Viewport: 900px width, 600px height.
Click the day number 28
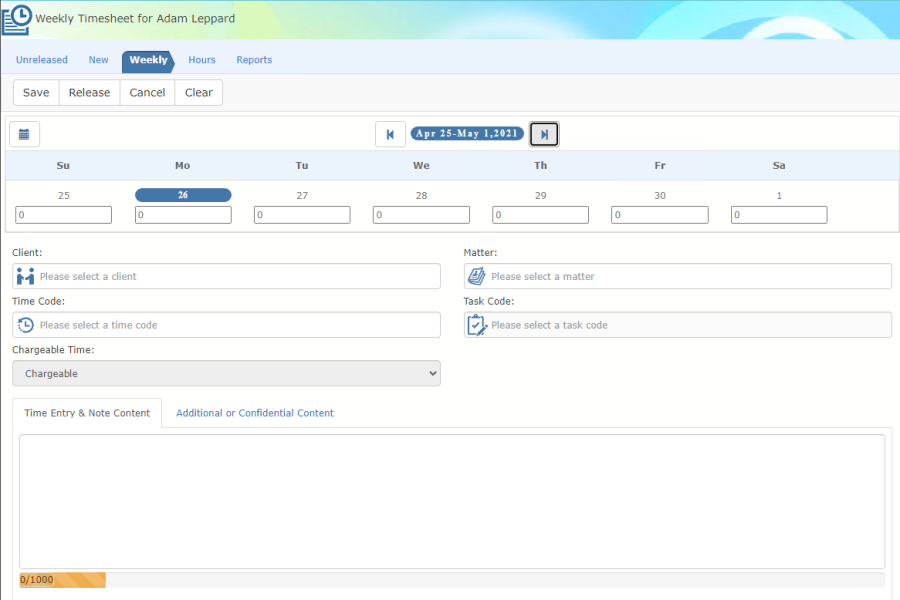pos(421,196)
